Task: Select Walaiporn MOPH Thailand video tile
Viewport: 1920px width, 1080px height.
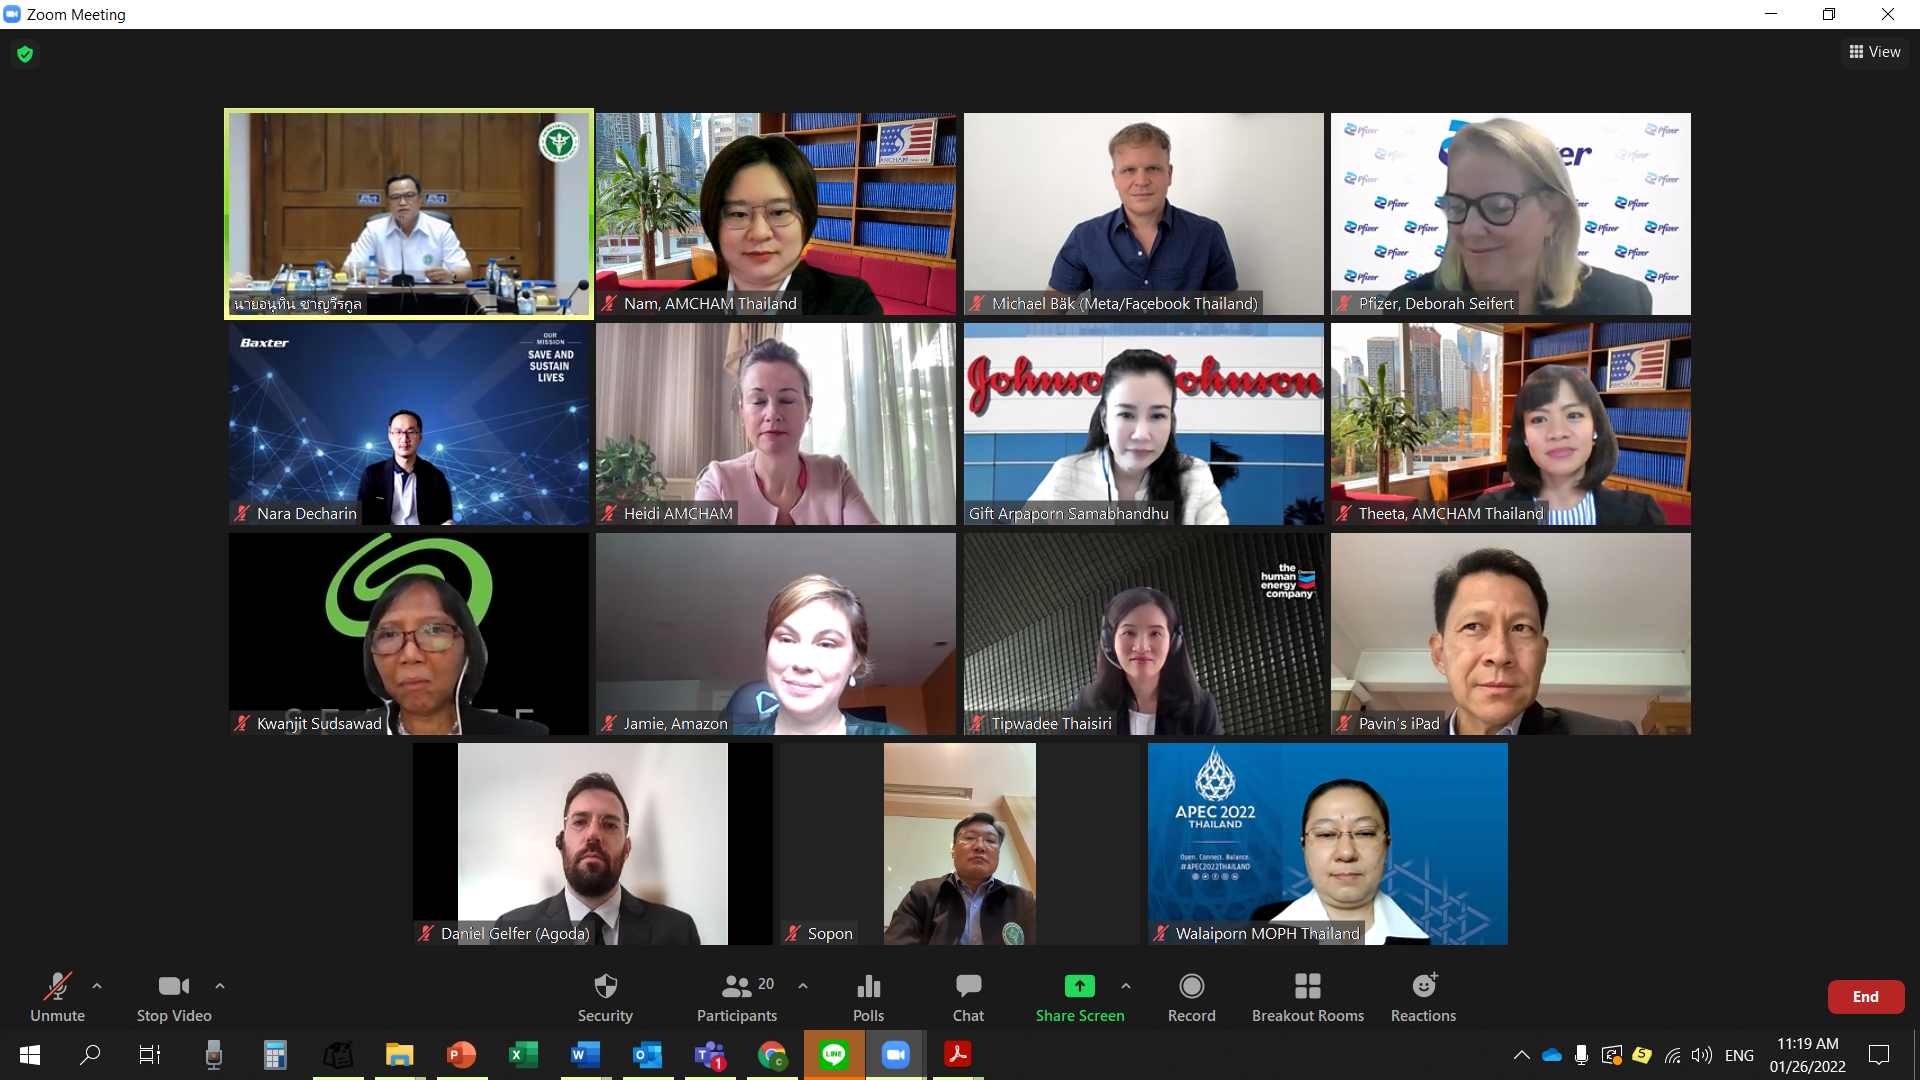Action: (x=1328, y=844)
